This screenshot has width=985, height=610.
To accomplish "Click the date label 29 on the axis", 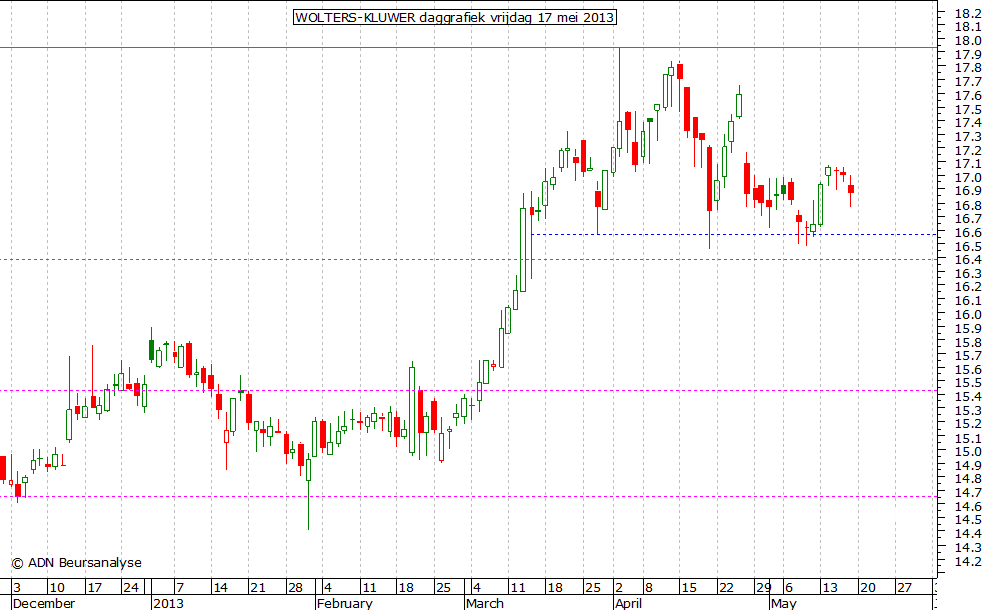I will tap(762, 587).
